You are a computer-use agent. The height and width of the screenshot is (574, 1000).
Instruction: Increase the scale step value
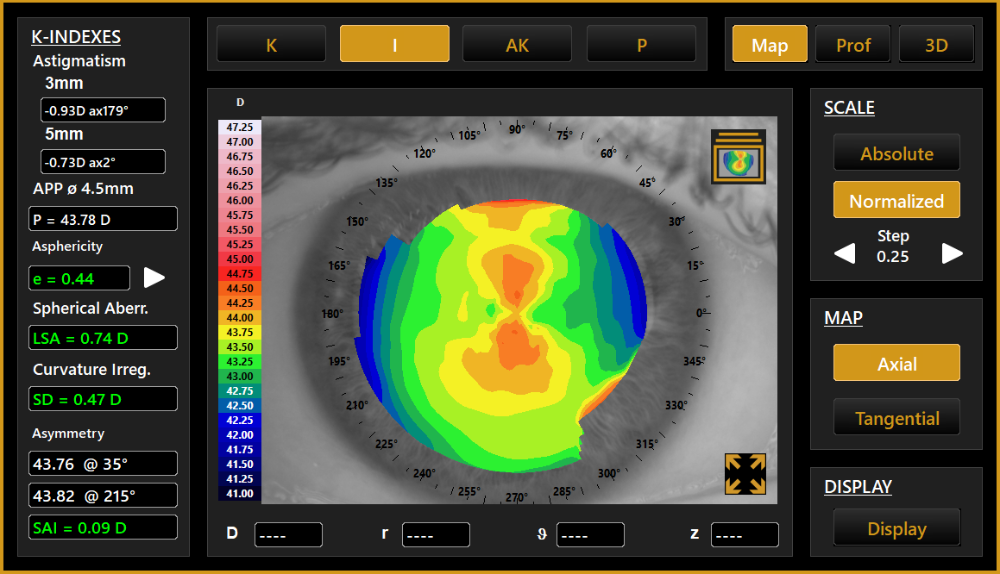point(952,254)
